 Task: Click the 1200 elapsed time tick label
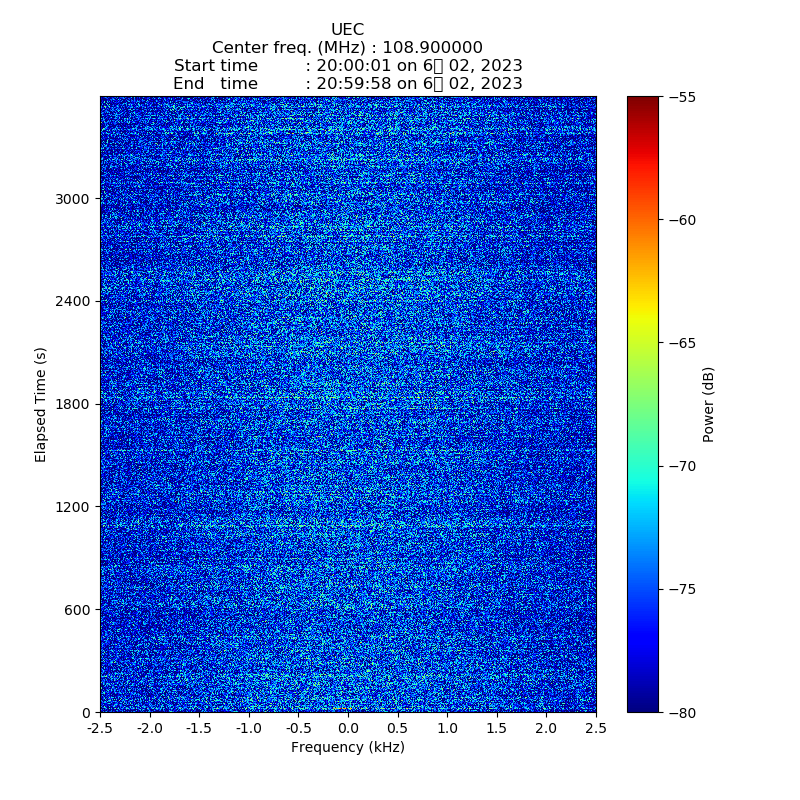pyautogui.click(x=72, y=507)
